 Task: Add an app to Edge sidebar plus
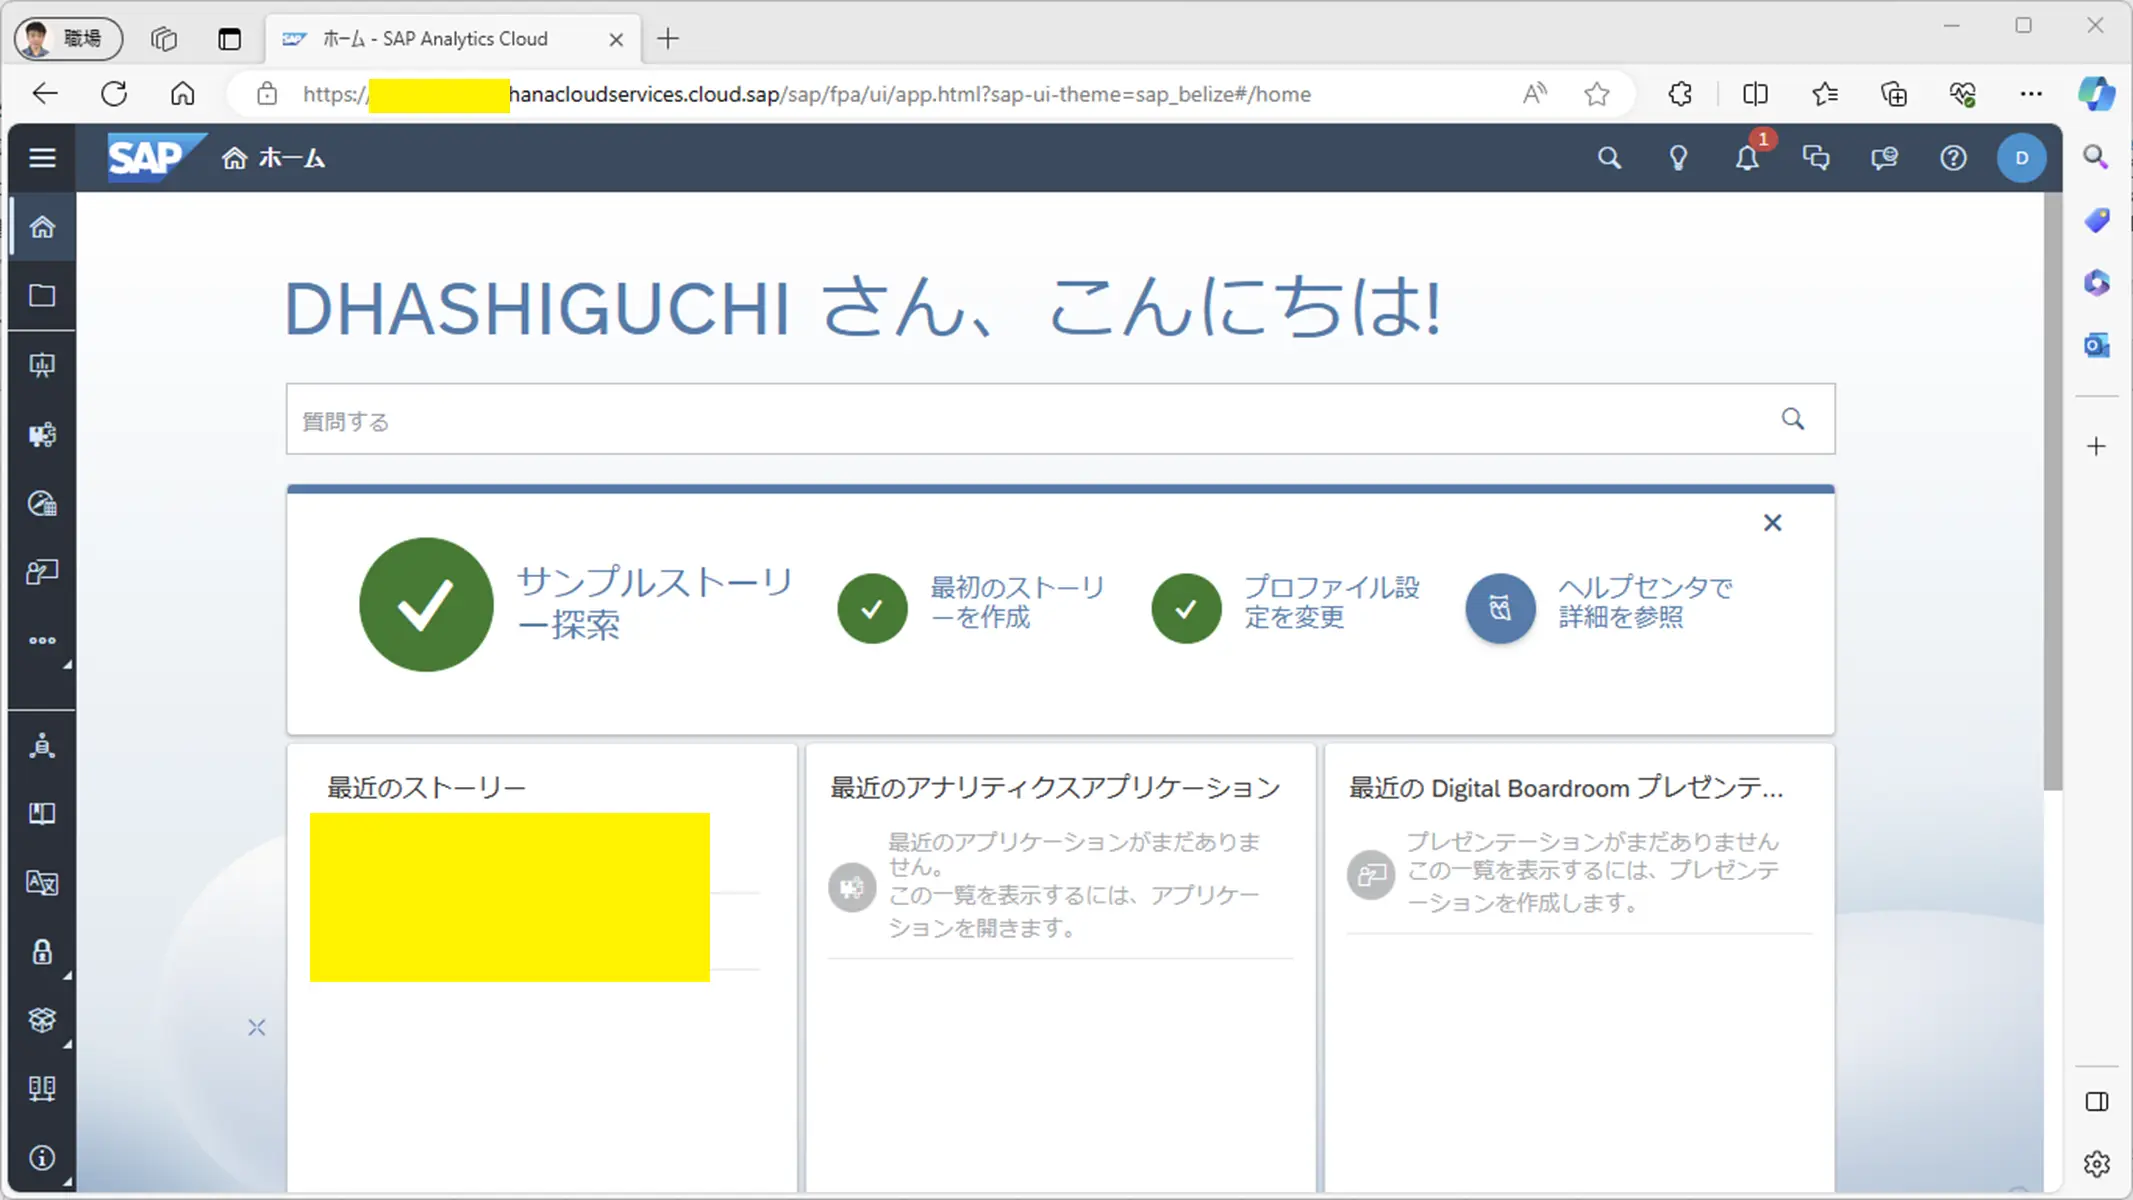pos(2096,446)
